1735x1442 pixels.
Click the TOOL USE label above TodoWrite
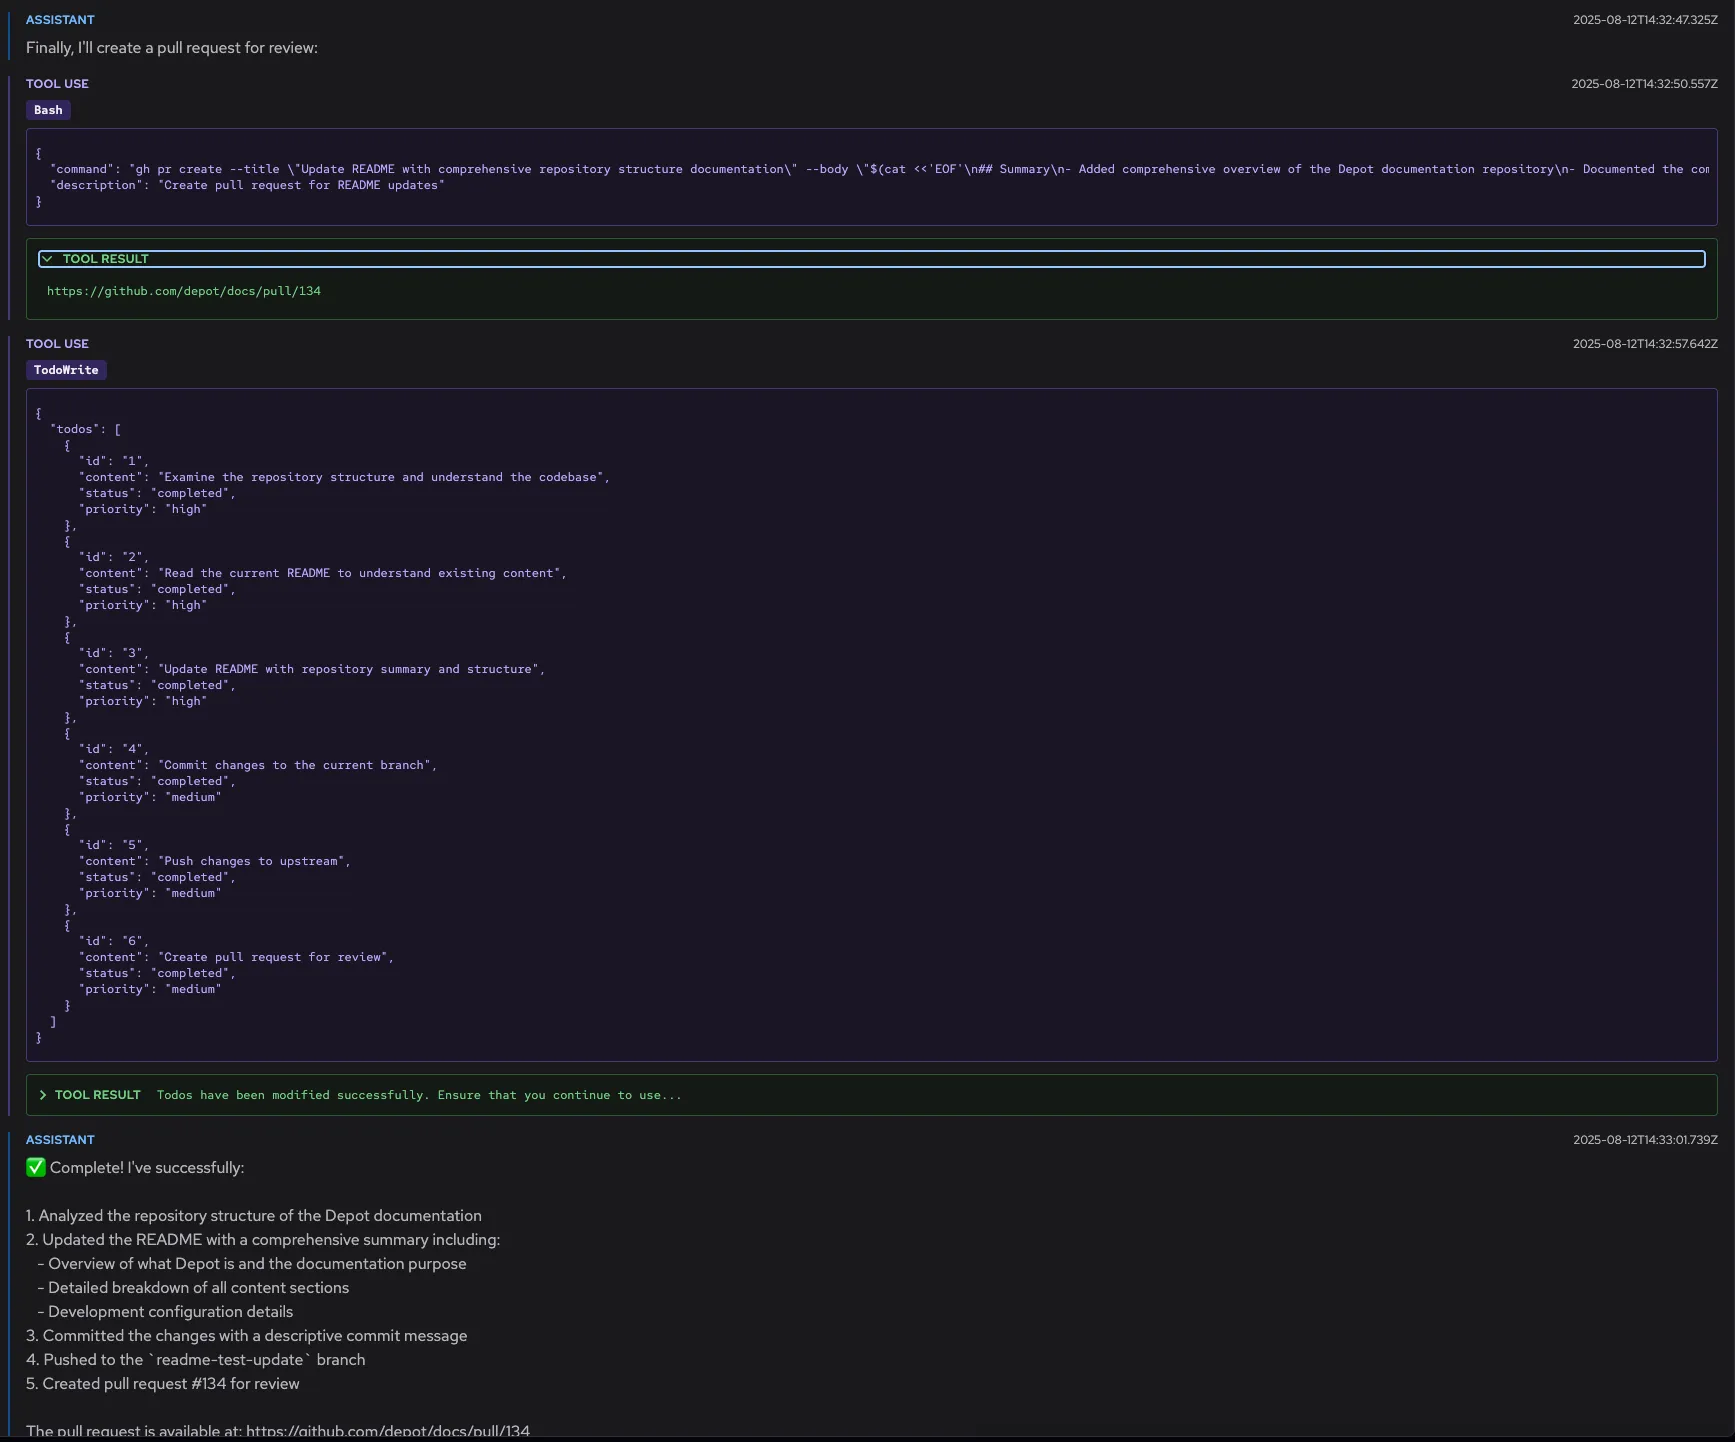pyautogui.click(x=57, y=343)
